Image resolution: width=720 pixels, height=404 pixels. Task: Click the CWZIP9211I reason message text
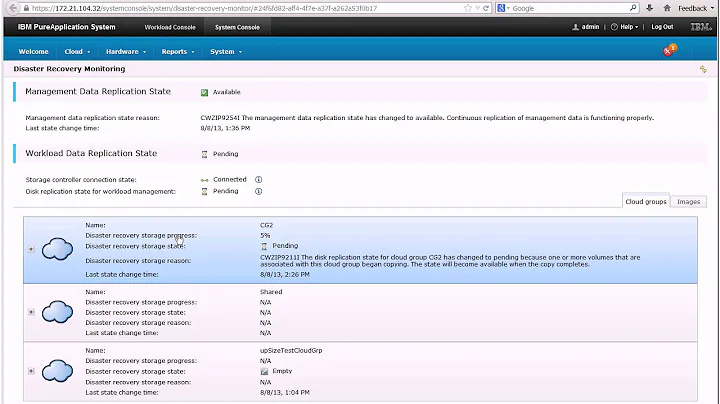(x=450, y=261)
